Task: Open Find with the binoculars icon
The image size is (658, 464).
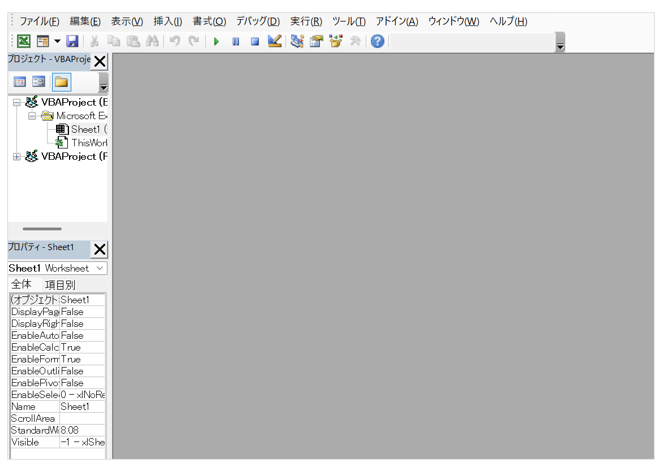Action: [152, 41]
